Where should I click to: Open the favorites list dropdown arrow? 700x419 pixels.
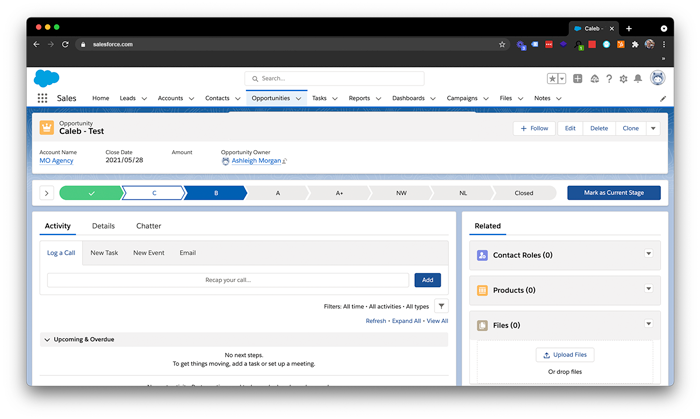click(562, 79)
